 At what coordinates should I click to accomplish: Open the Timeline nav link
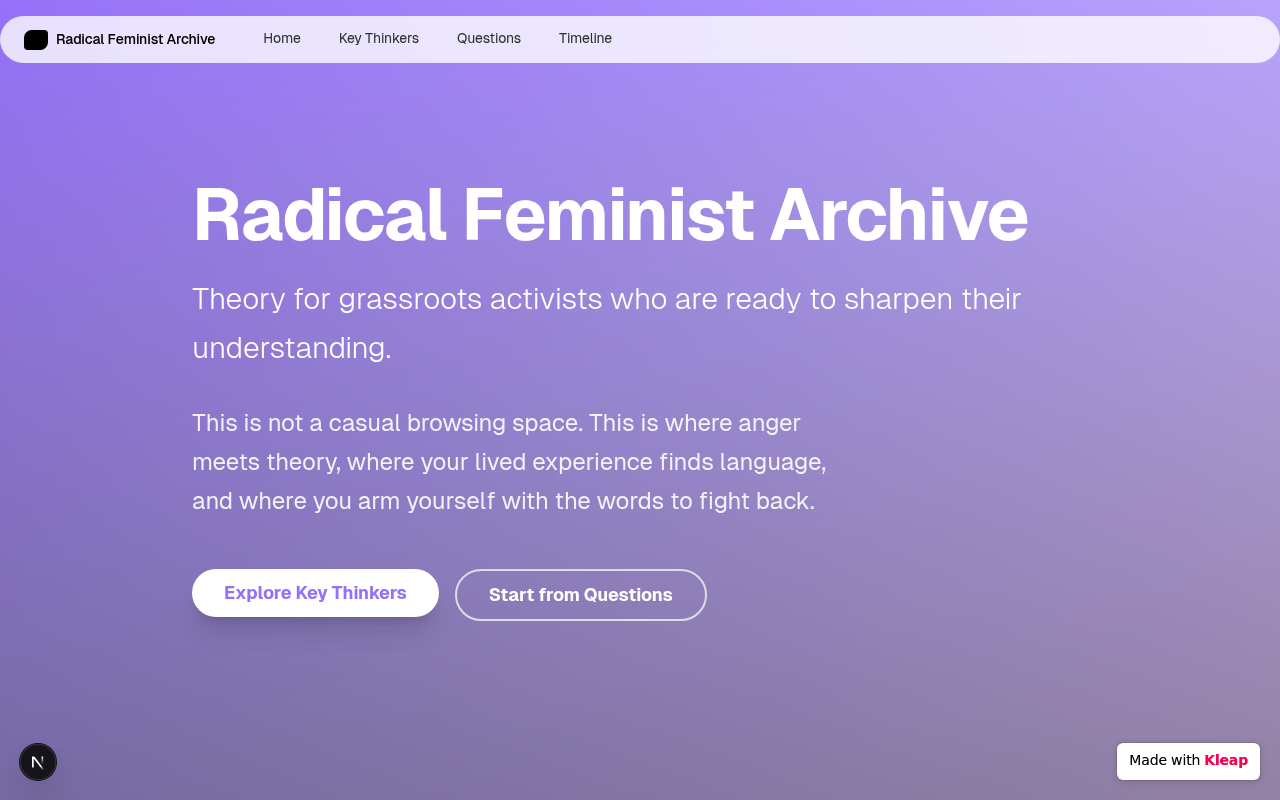(x=585, y=39)
